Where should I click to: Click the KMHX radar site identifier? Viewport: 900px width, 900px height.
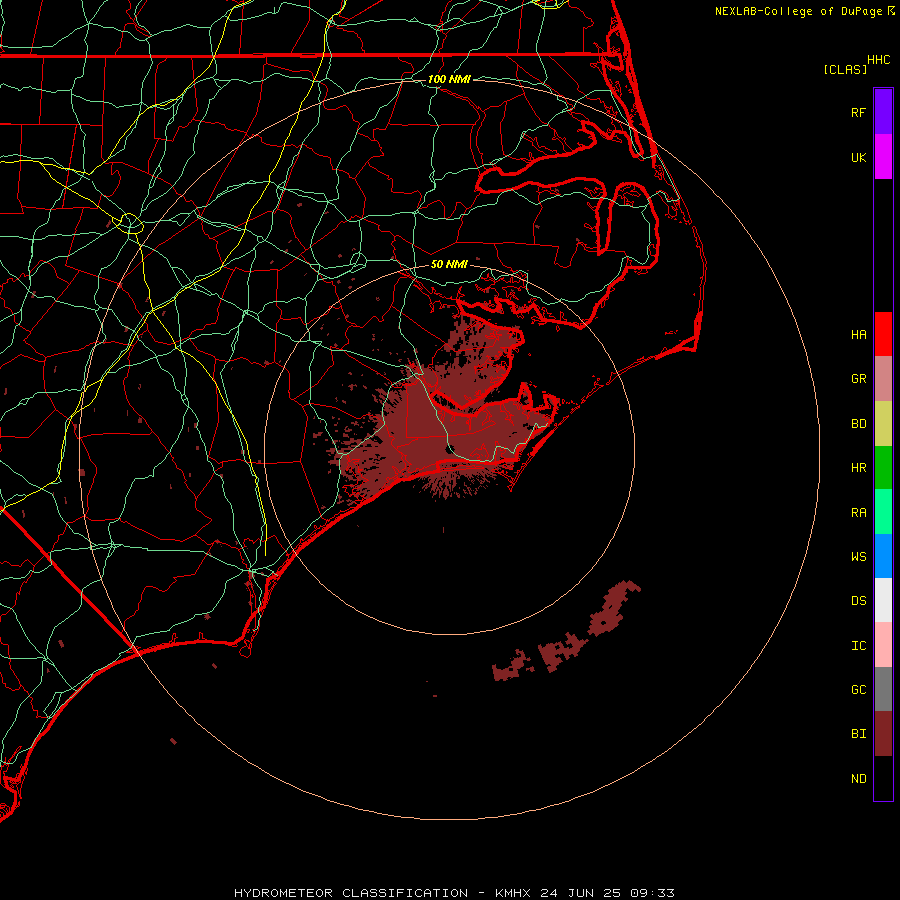pyautogui.click(x=513, y=893)
